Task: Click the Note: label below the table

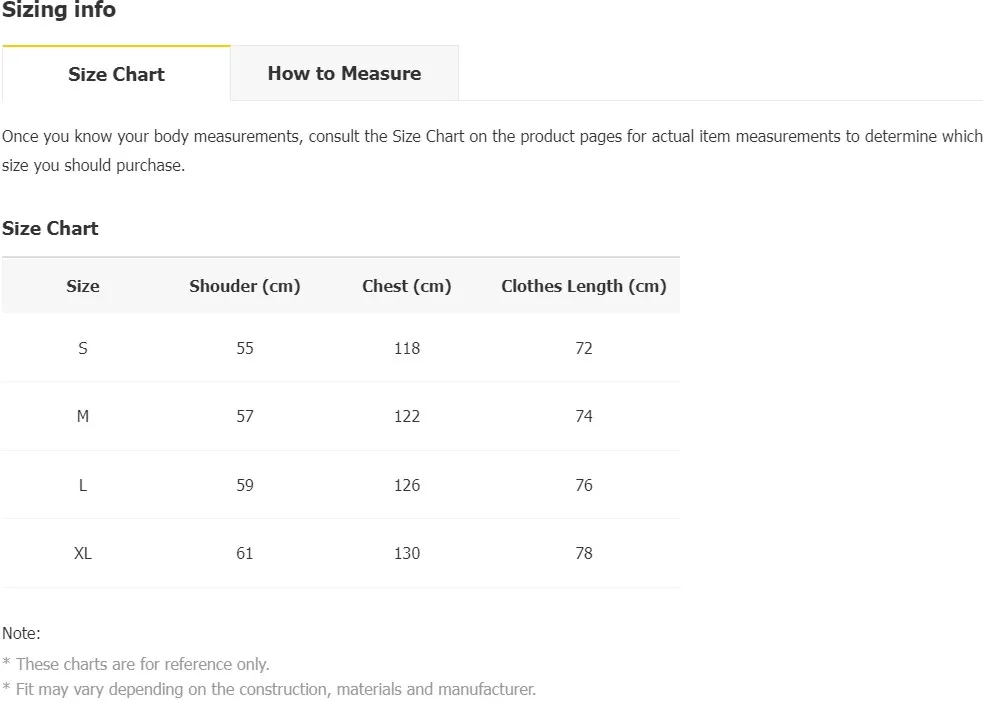Action: click(21, 633)
